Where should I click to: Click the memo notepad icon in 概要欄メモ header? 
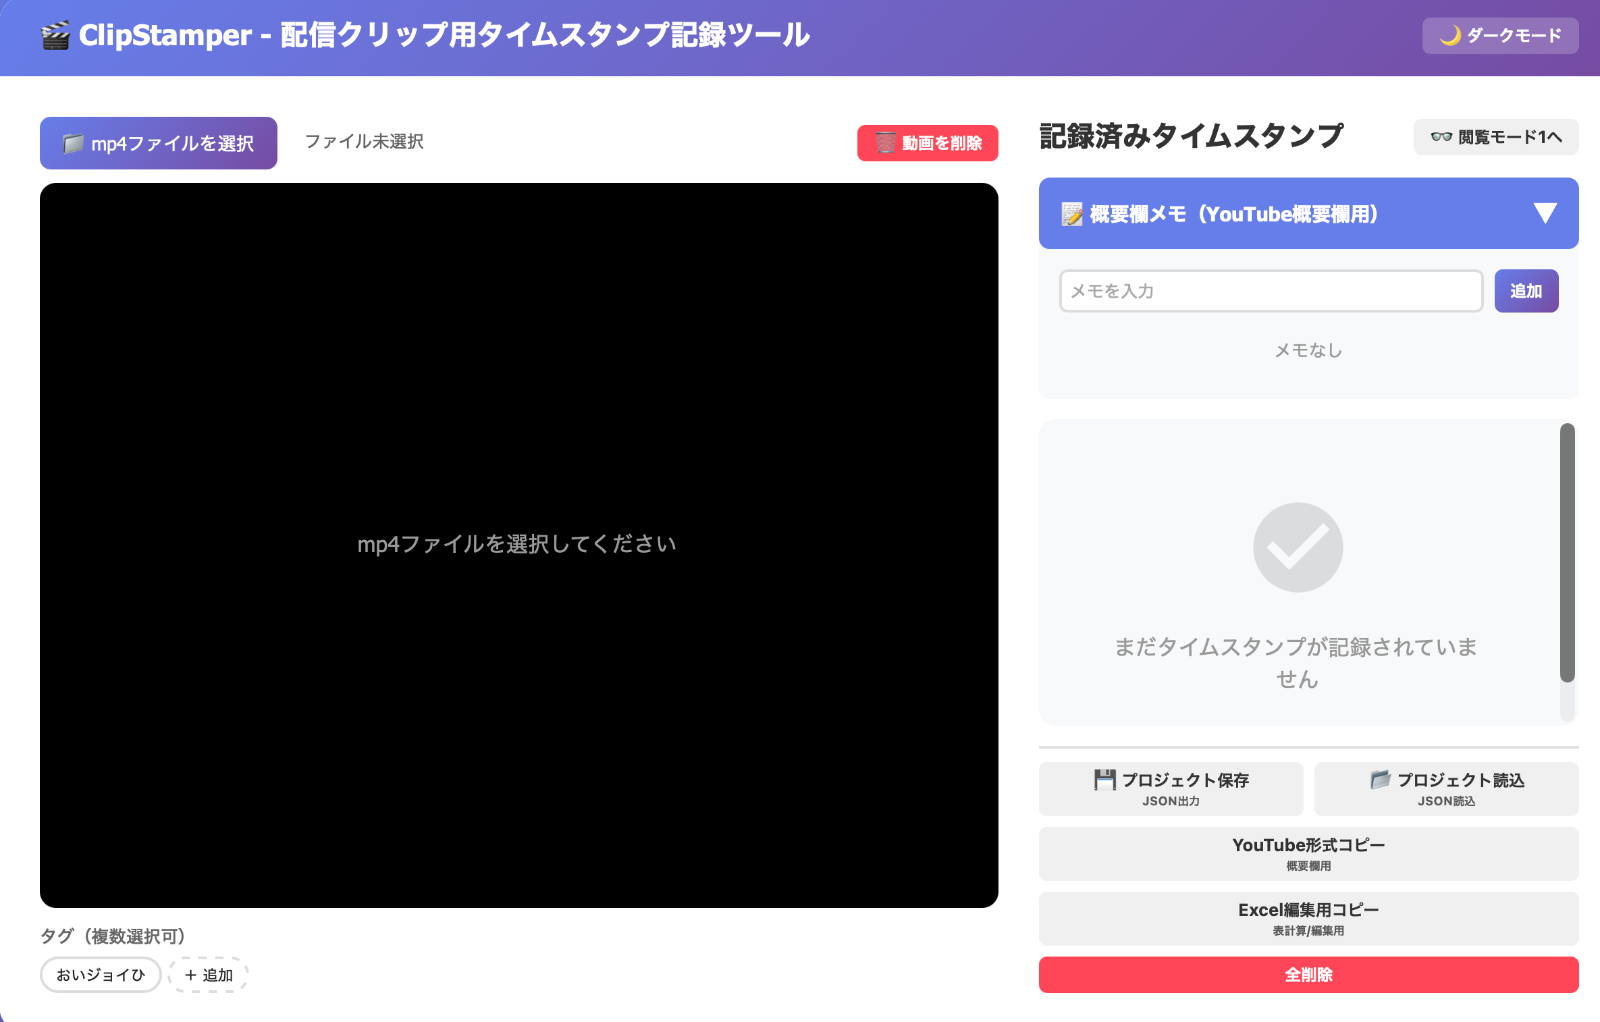click(x=1072, y=214)
